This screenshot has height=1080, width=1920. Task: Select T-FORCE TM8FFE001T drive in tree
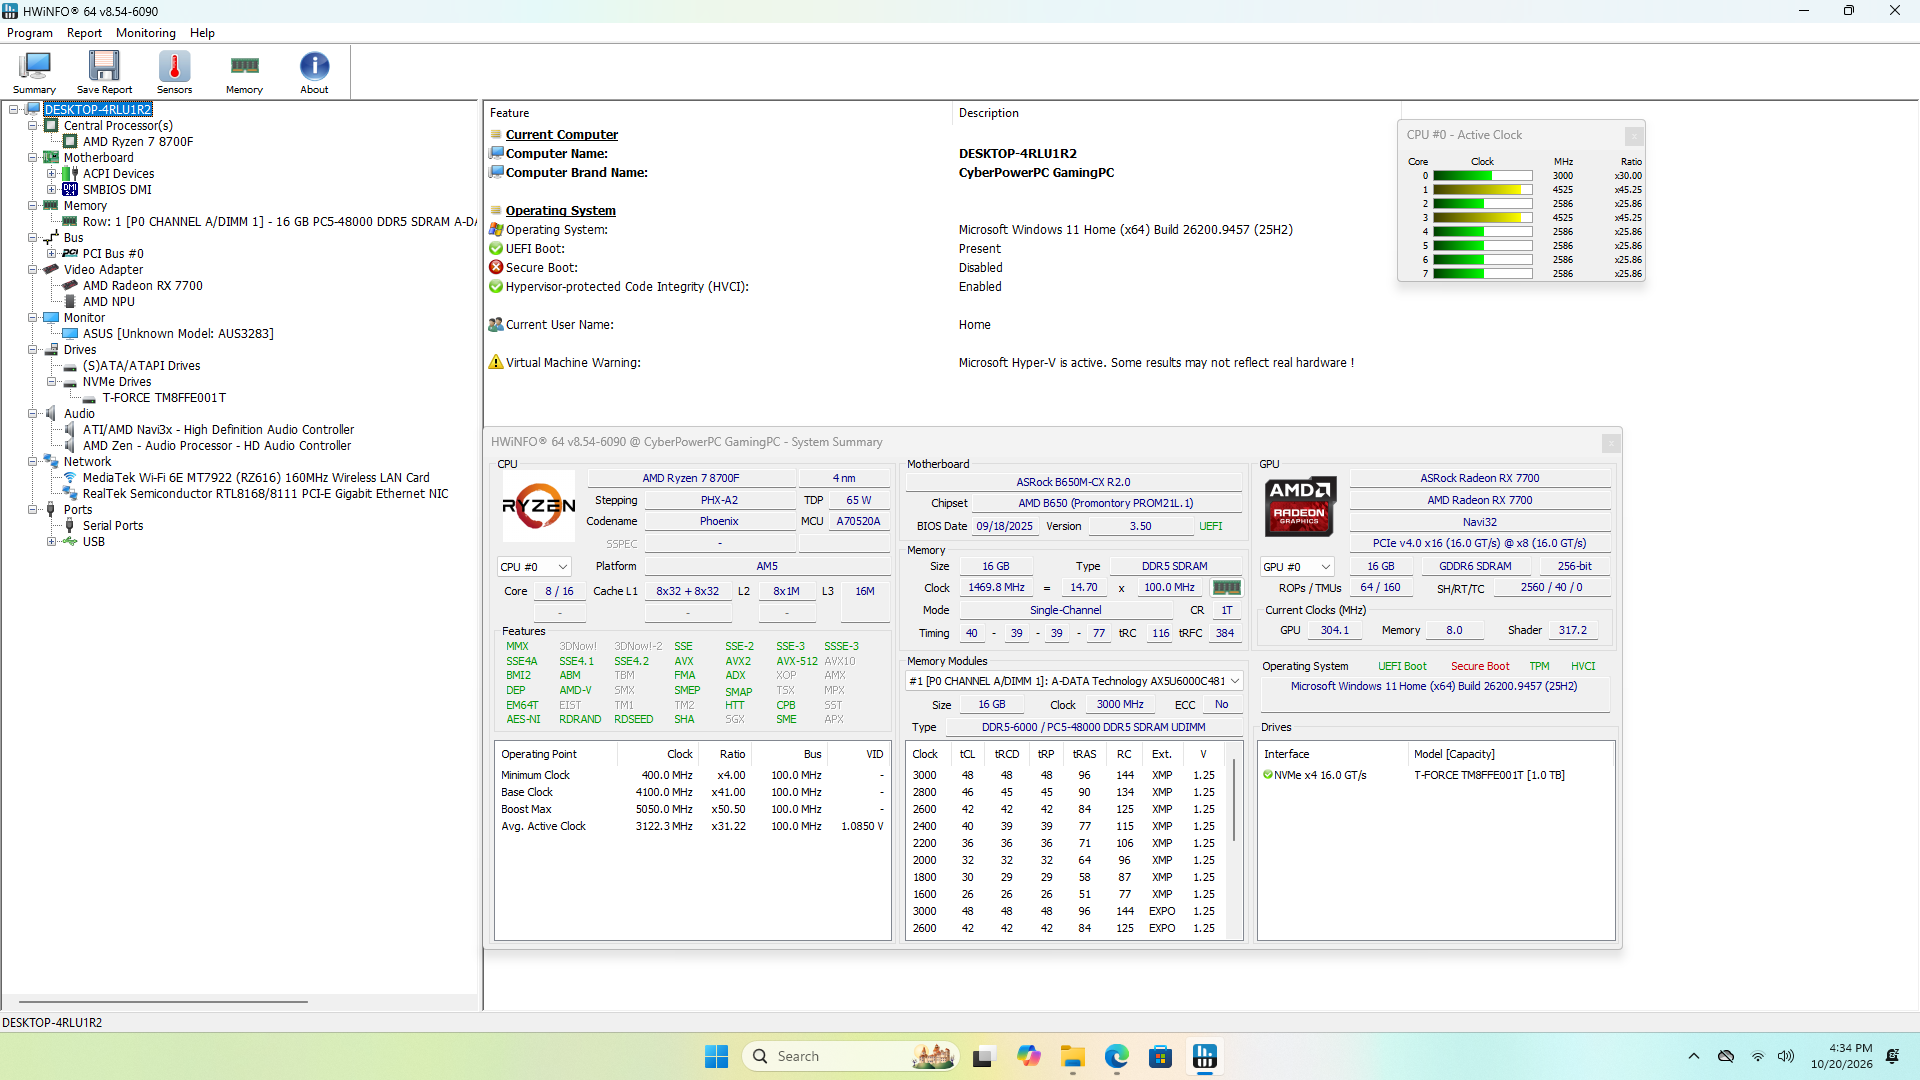pyautogui.click(x=164, y=398)
